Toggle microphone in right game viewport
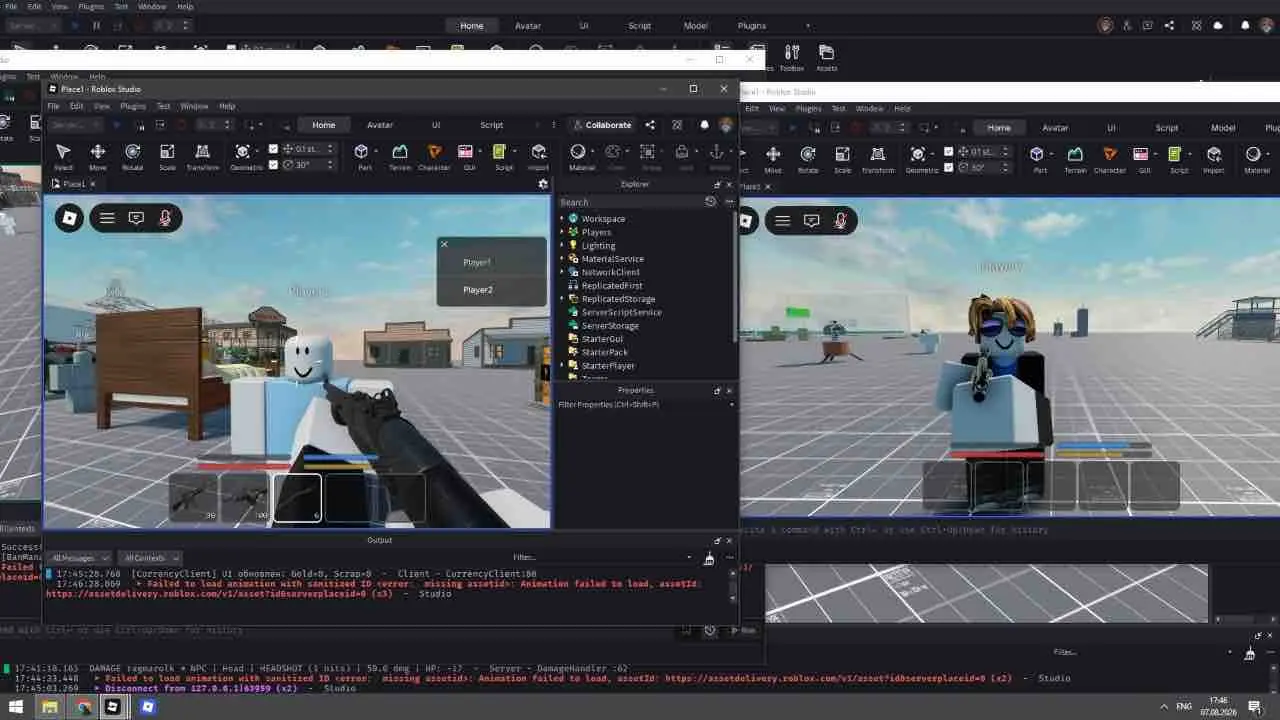The width and height of the screenshot is (1280, 720). click(840, 221)
